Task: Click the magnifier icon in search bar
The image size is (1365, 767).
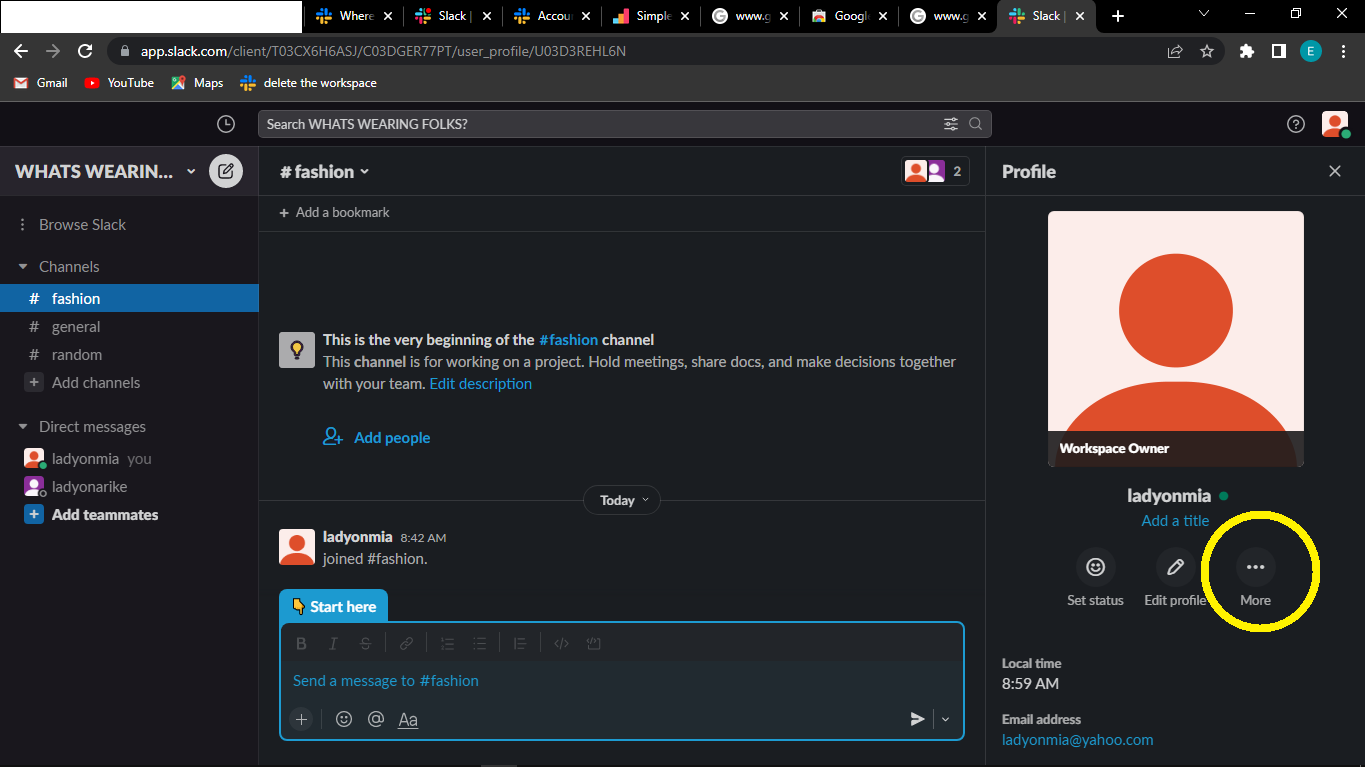Action: [x=975, y=124]
